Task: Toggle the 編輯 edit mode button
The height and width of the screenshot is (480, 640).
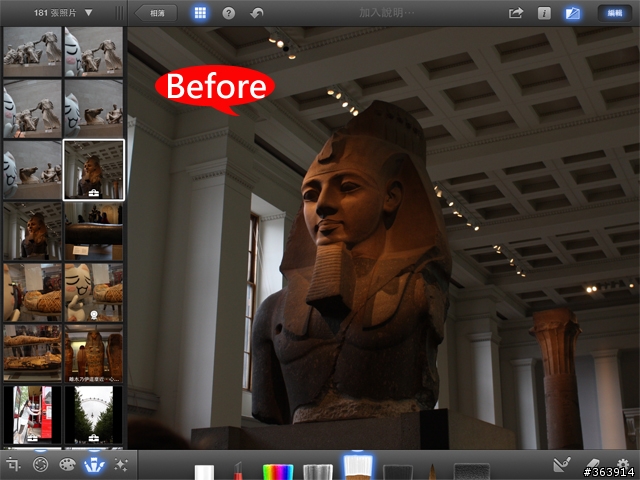Action: pyautogui.click(x=615, y=13)
